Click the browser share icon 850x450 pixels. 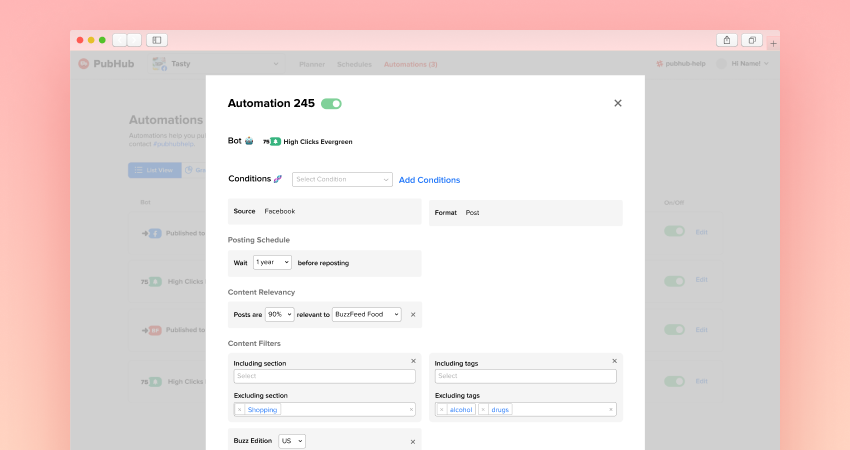pyautogui.click(x=727, y=40)
